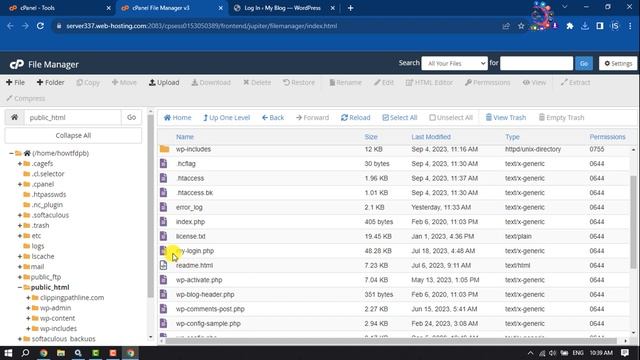Expand the .trash folder node
Viewport: 640px width, 360px height.
click(20, 226)
